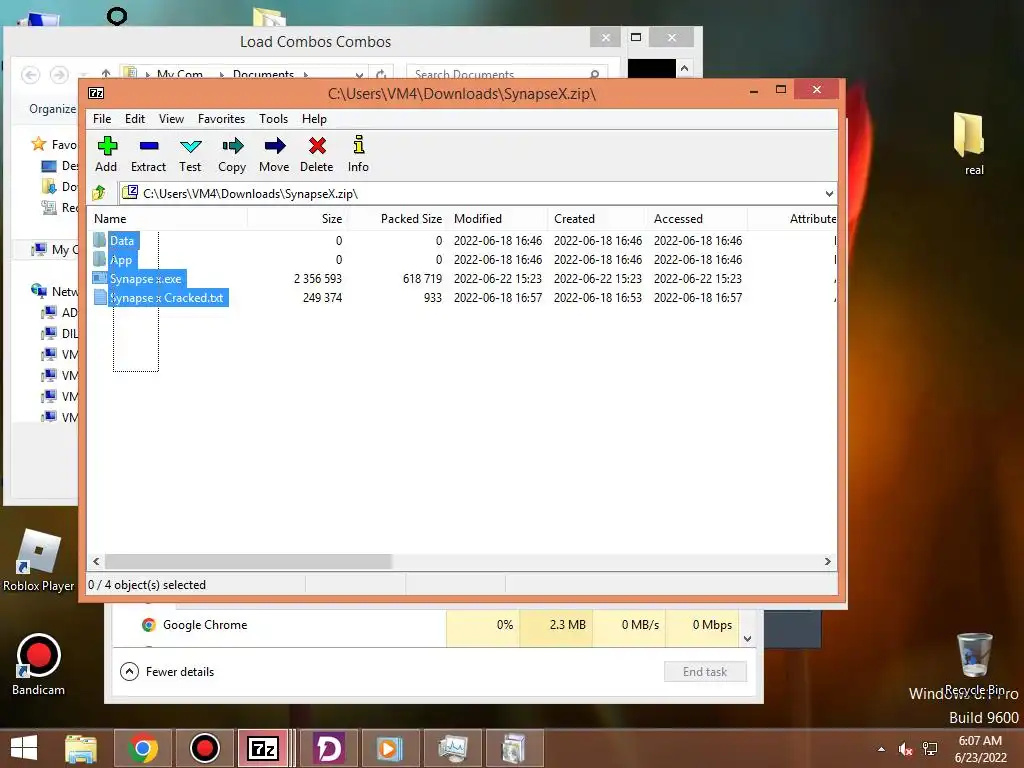Click the taskbar clock 6:07 AM
The height and width of the screenshot is (768, 1024).
coord(980,741)
